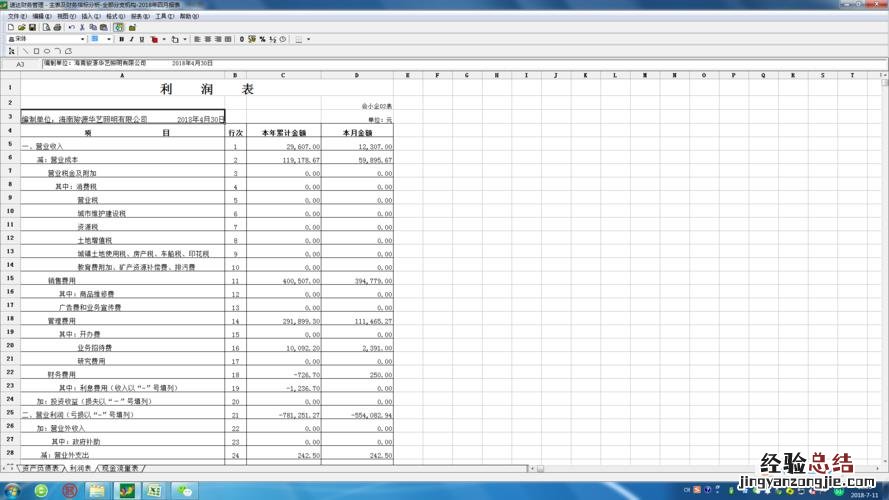Open the WeChat taskbar icon
889x500 pixels.
[x=184, y=490]
